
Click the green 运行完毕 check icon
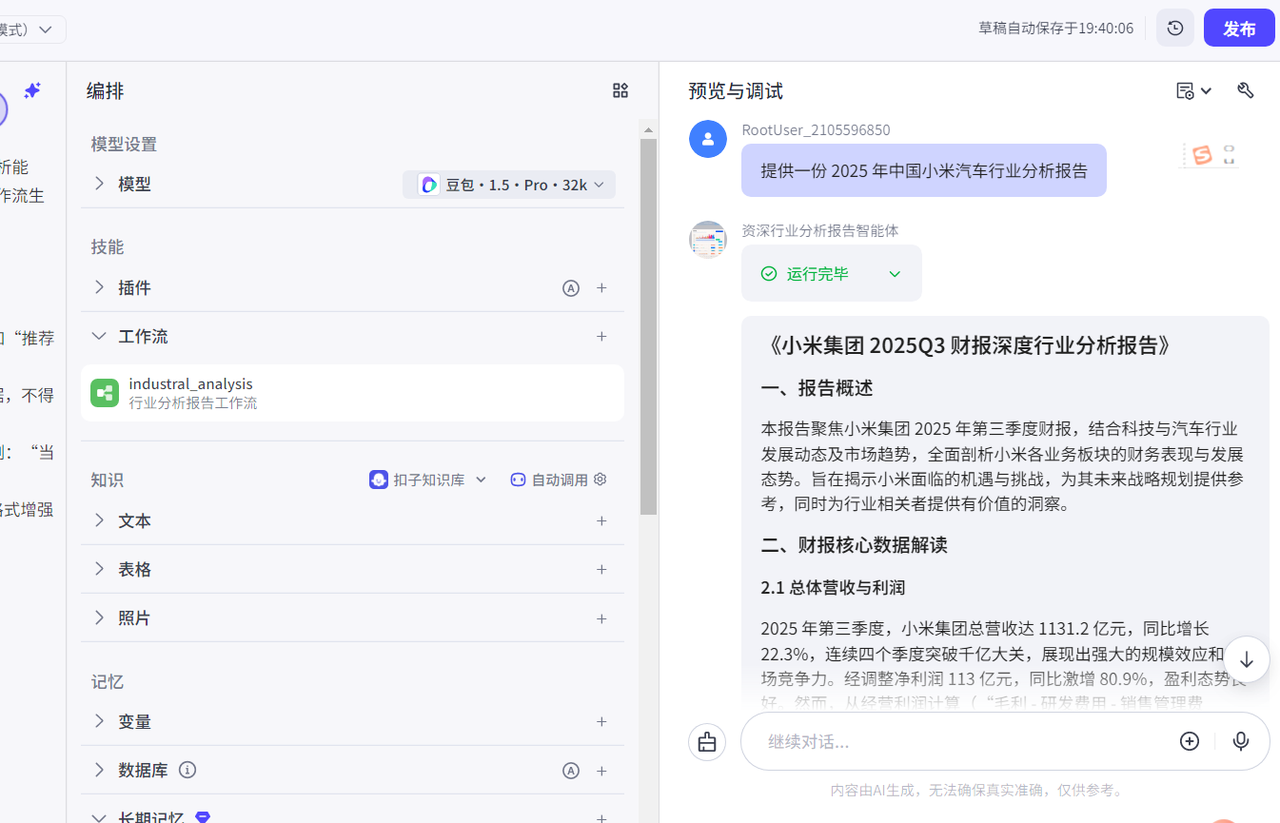click(769, 274)
